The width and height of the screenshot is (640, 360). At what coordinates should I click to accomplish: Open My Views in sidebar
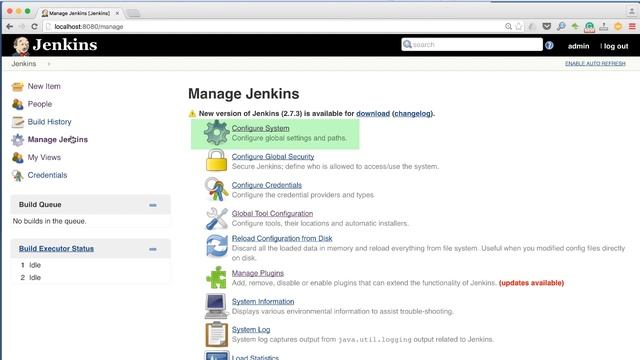tap(44, 158)
